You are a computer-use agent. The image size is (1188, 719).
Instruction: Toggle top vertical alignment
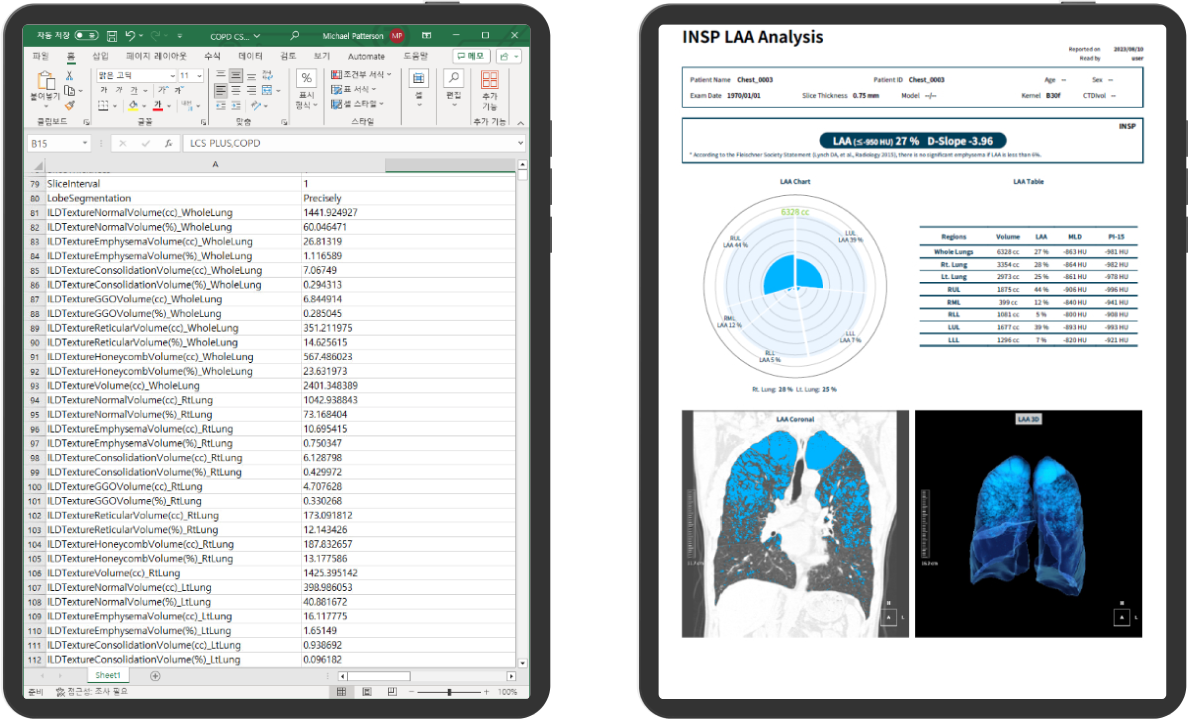click(220, 74)
